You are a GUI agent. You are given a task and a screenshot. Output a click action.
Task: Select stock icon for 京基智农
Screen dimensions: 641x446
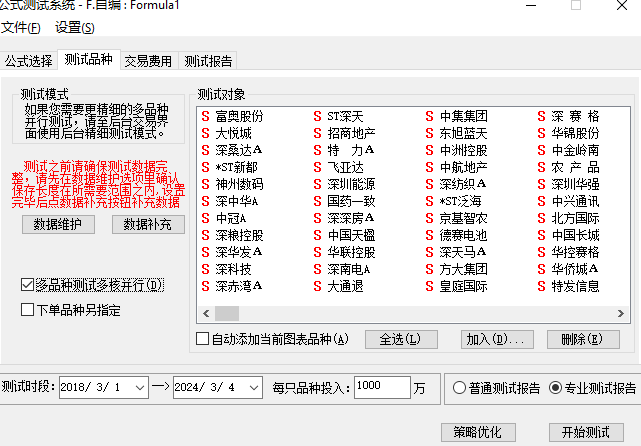429,218
